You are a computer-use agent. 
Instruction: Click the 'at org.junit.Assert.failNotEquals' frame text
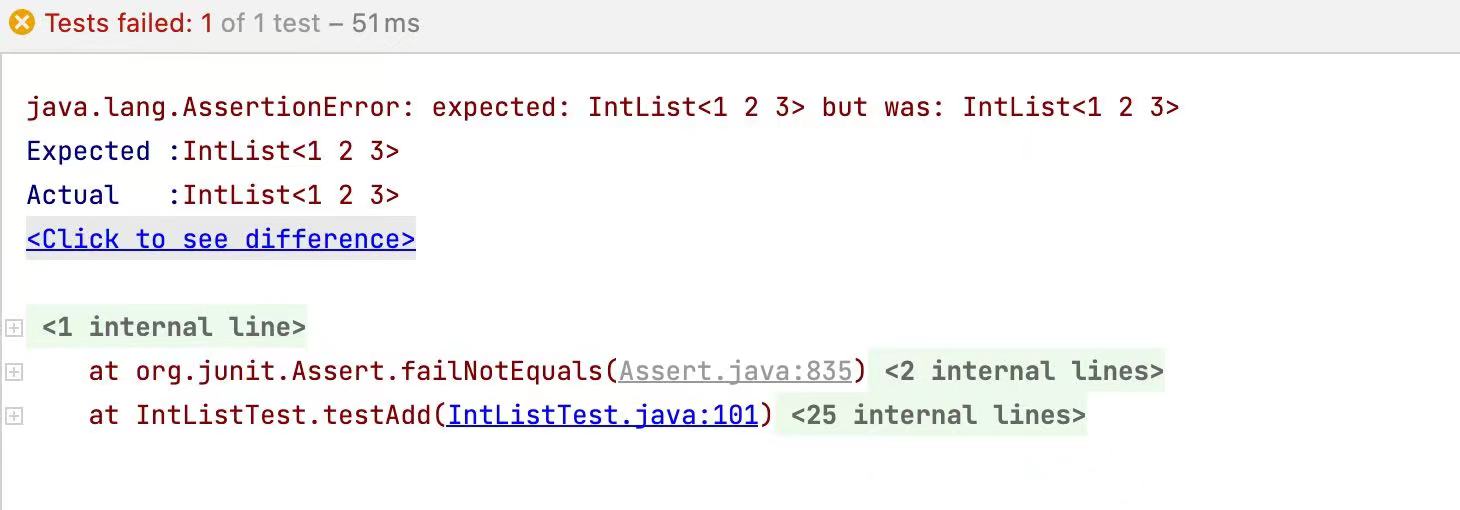tap(346, 371)
